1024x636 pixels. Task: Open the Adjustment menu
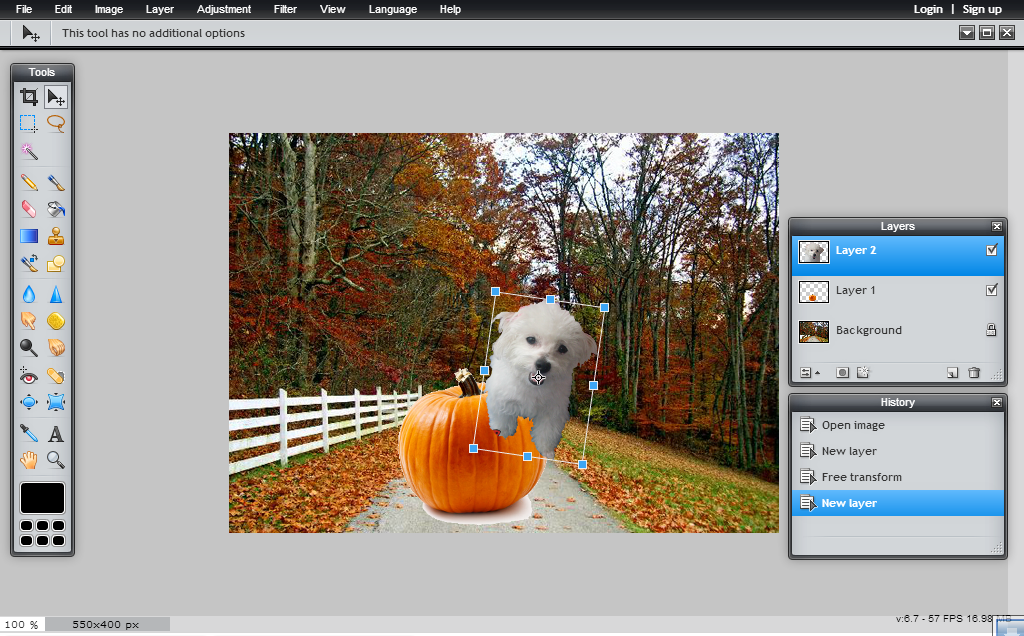pyautogui.click(x=224, y=9)
